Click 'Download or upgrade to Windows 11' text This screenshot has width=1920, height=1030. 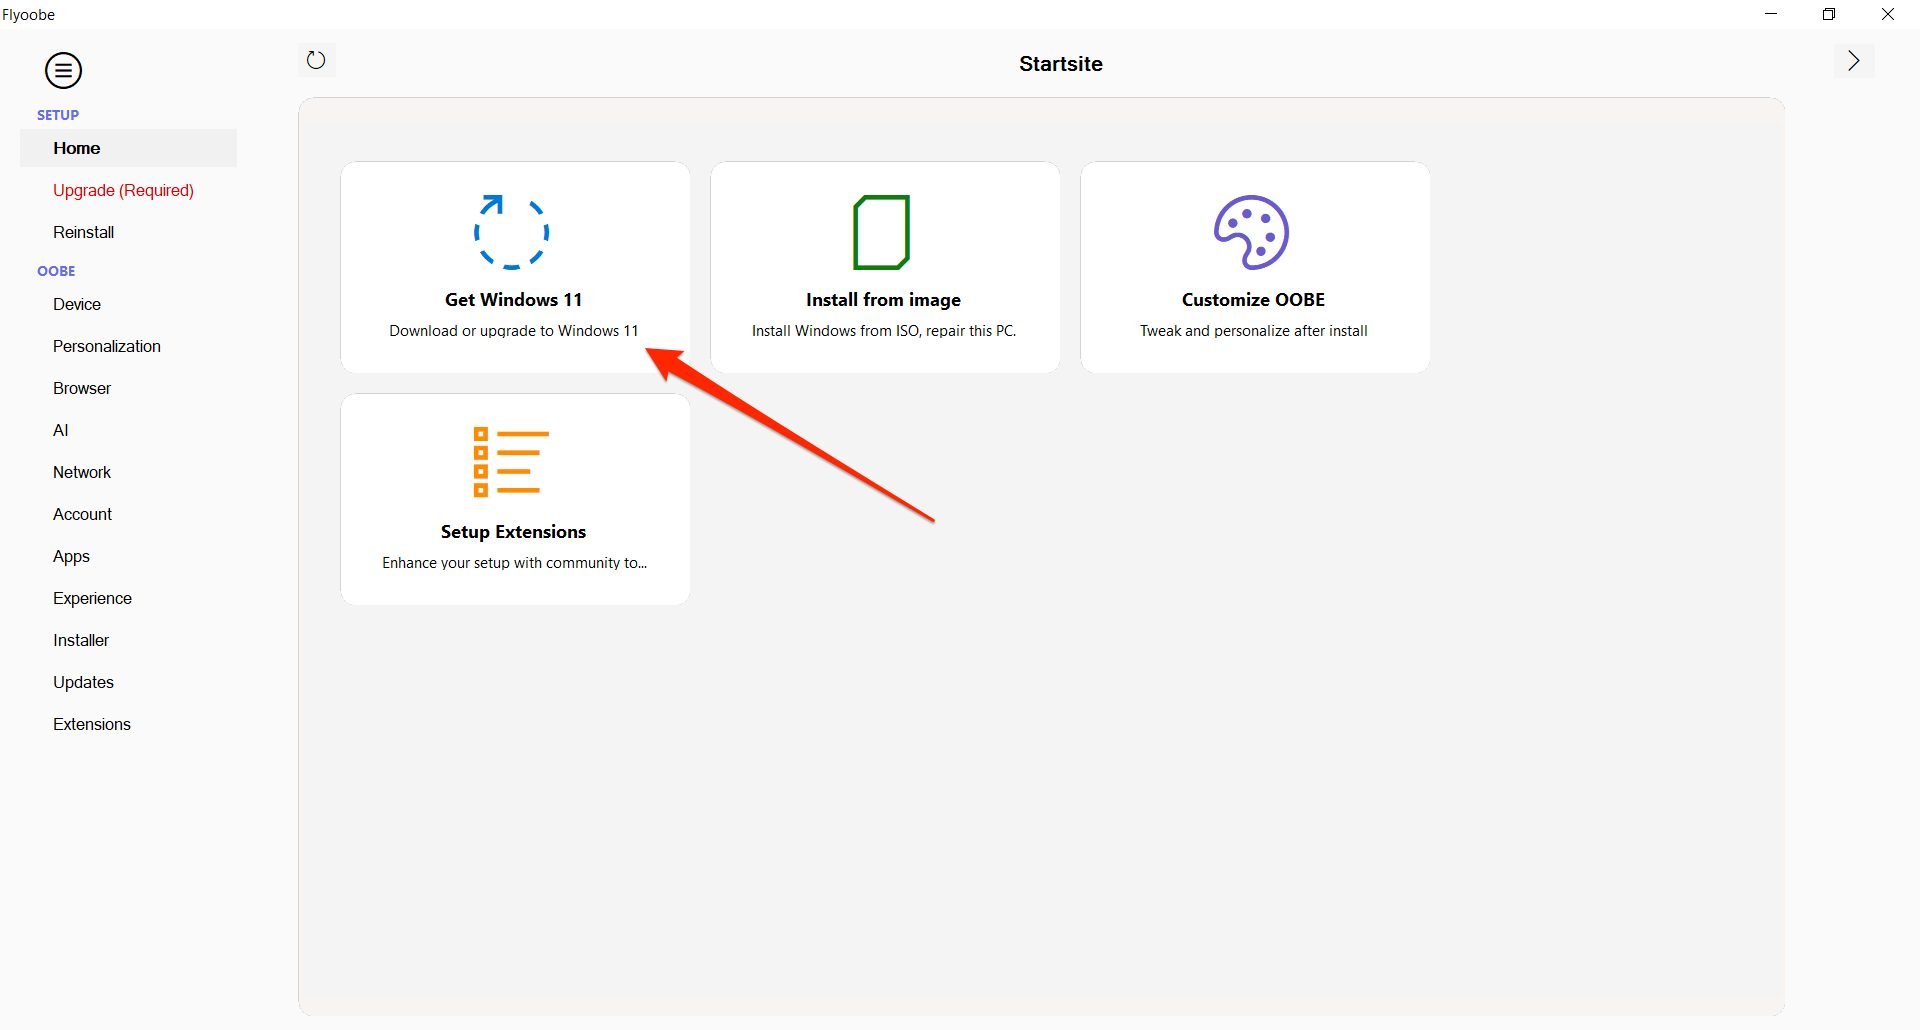(513, 331)
